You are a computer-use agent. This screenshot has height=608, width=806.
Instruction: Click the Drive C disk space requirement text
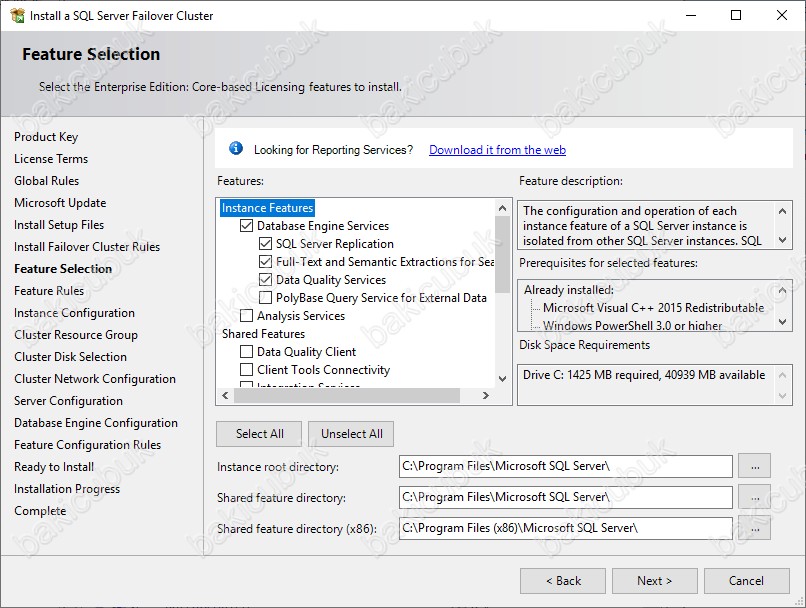coord(644,375)
